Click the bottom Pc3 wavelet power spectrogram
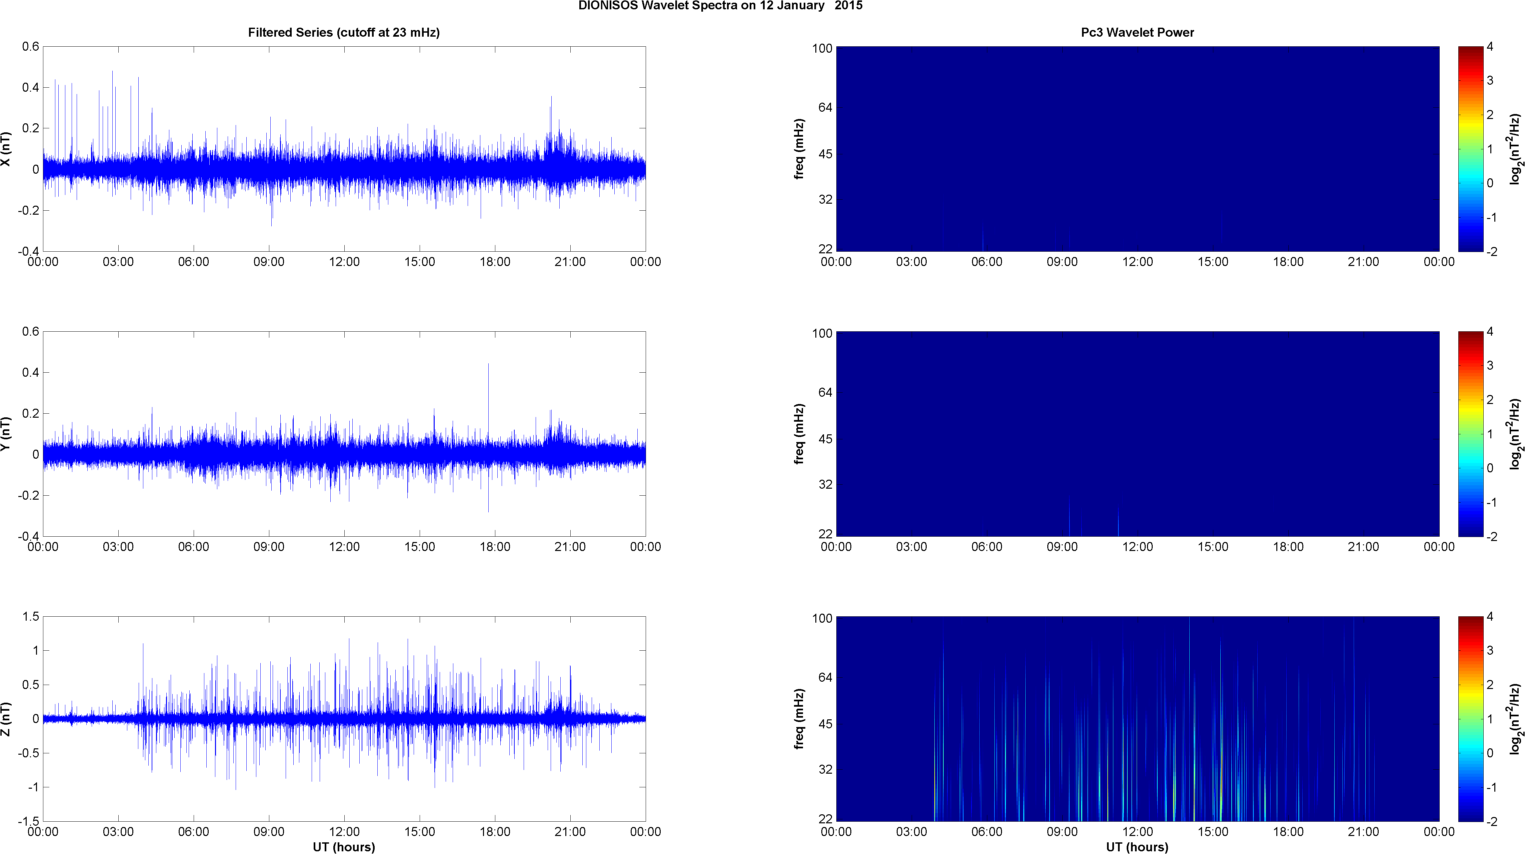Viewport: 1525px width, 854px height. point(1137,719)
